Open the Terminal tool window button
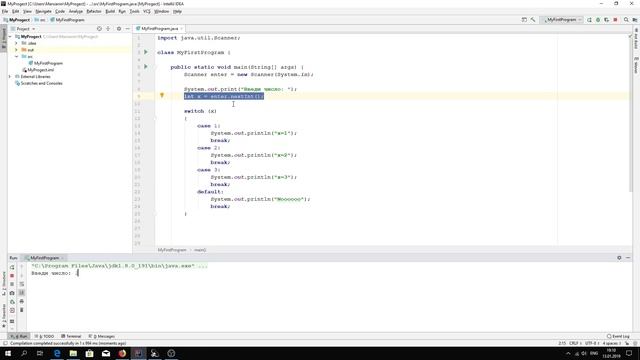The width and height of the screenshot is (640, 360). (x=71, y=336)
